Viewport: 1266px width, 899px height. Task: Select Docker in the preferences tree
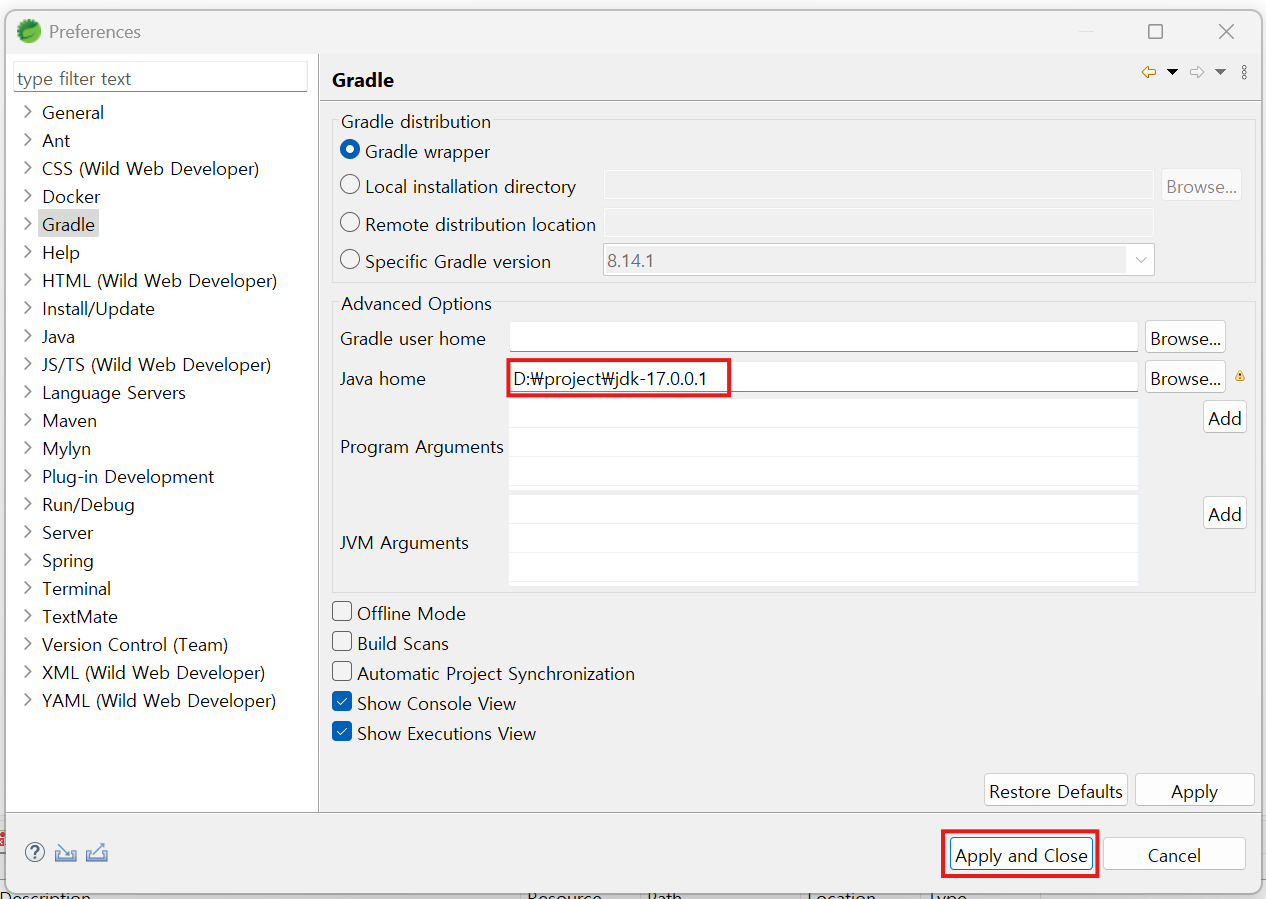[71, 196]
